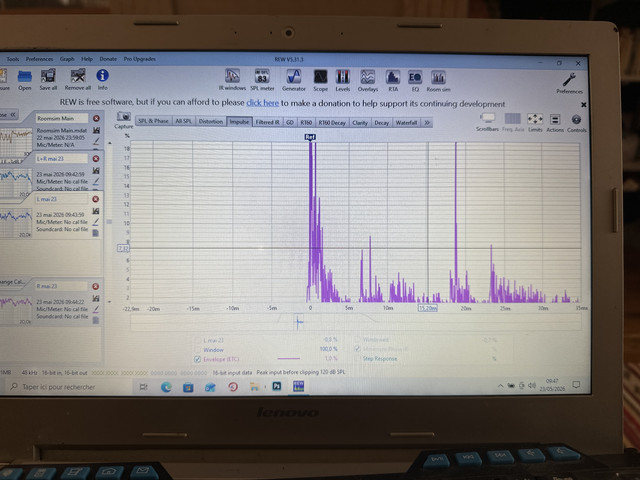Open the Levels tool

click(342, 80)
